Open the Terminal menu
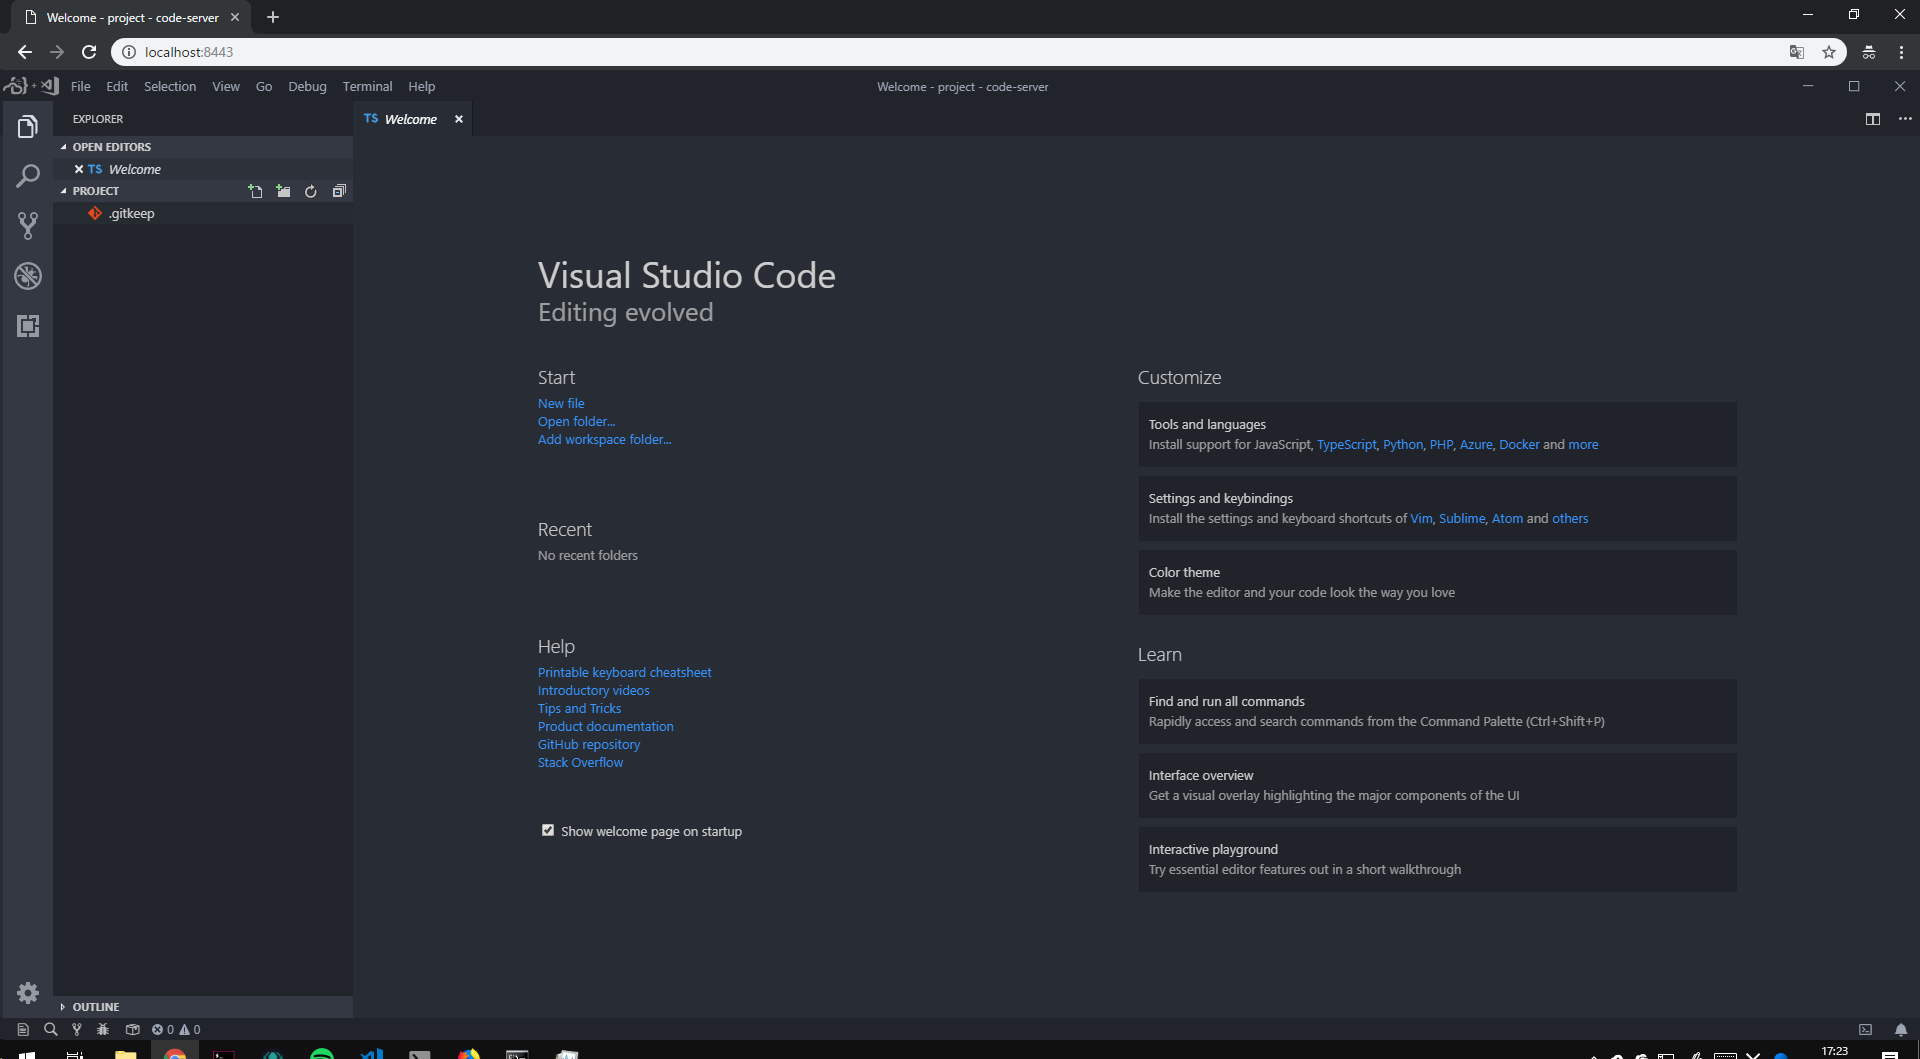1920x1059 pixels. click(367, 87)
